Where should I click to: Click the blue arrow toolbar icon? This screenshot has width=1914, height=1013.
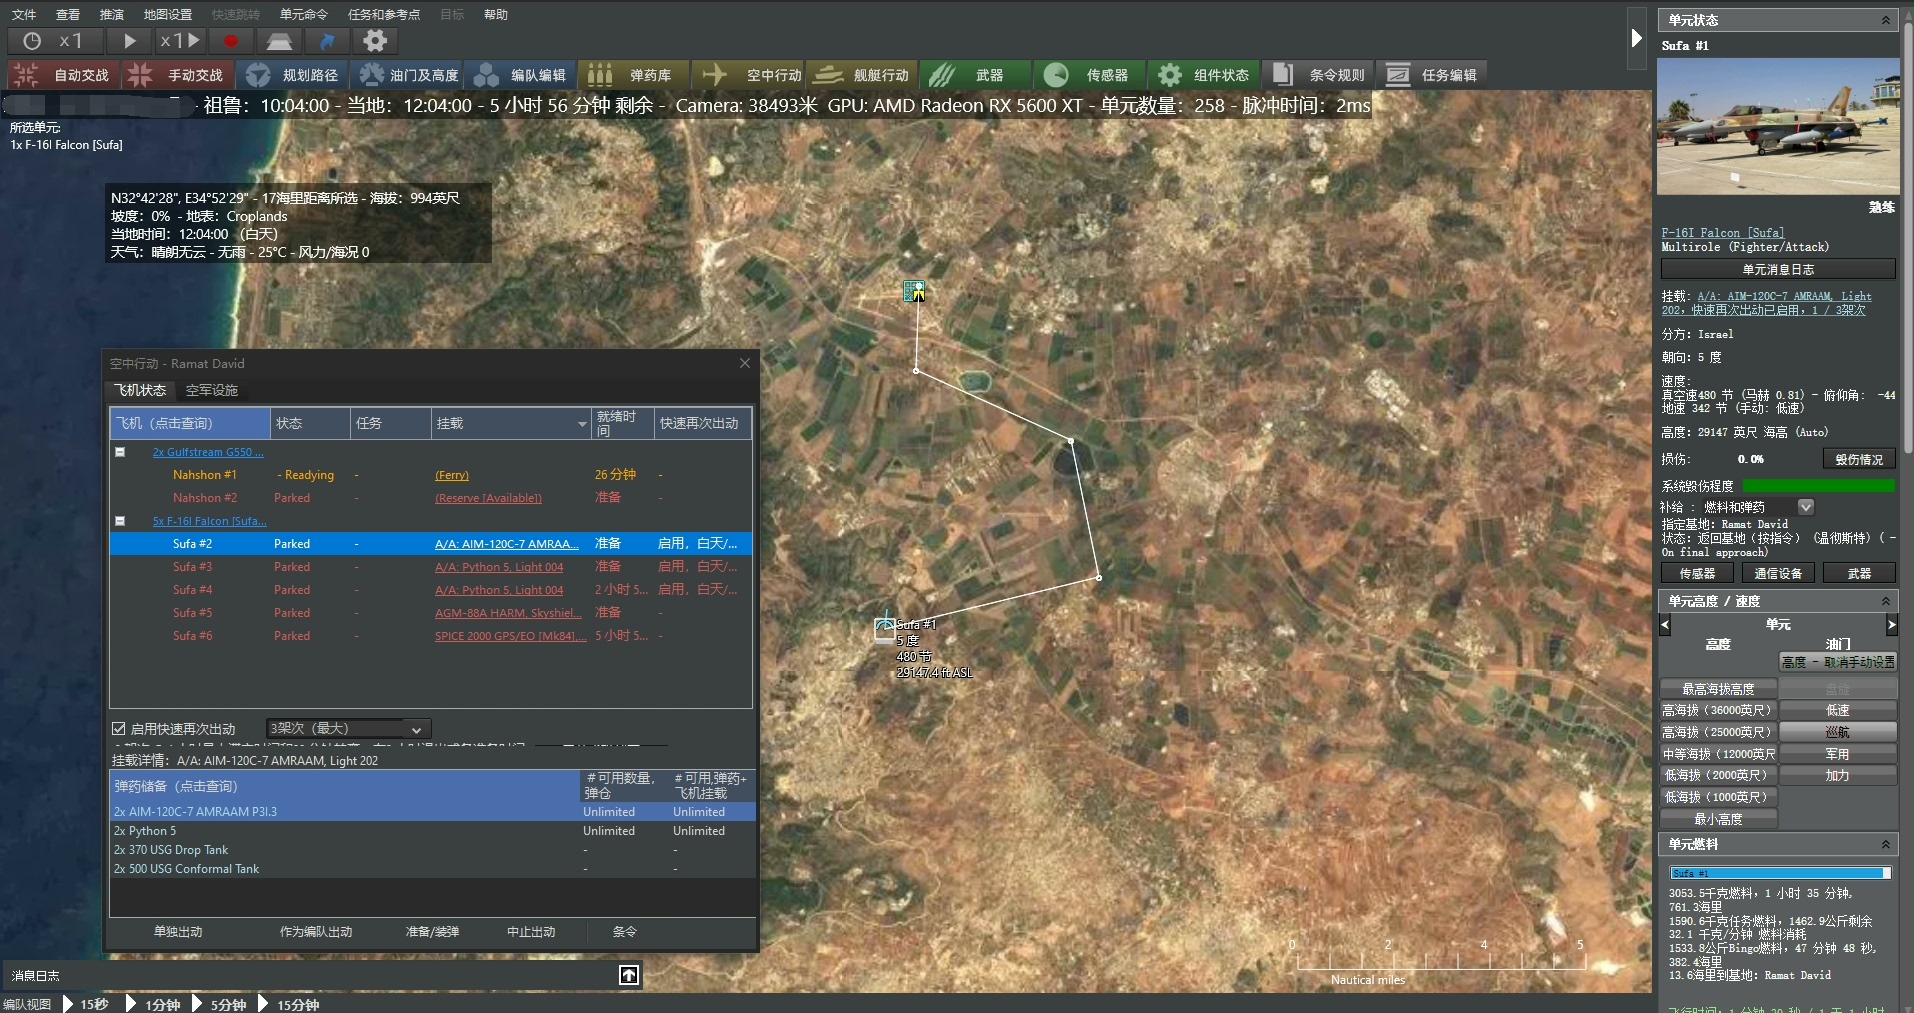point(327,41)
